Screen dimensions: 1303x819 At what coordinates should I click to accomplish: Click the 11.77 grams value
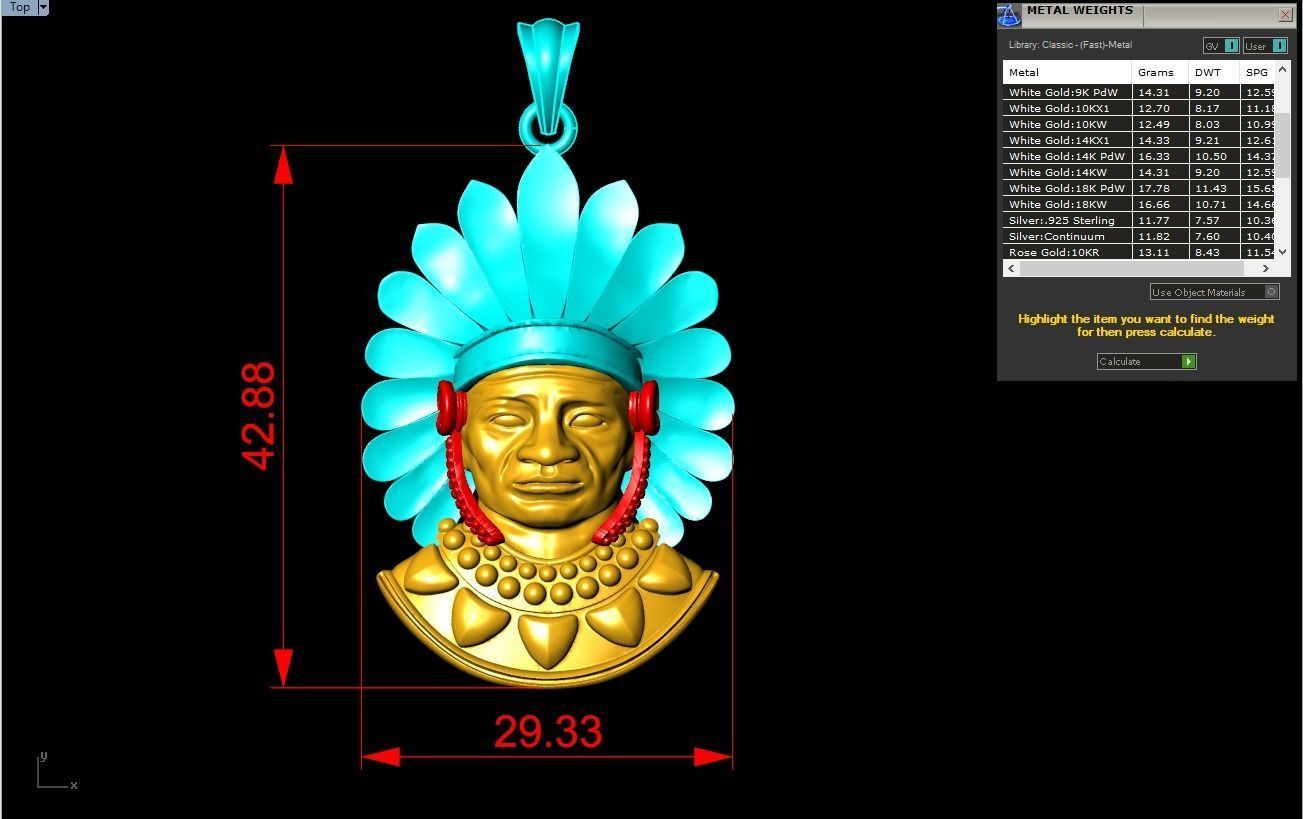(x=1153, y=220)
